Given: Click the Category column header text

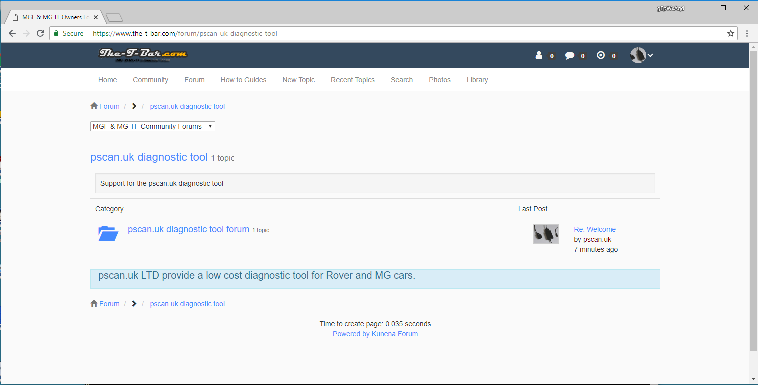Looking at the screenshot, I should tap(109, 208).
